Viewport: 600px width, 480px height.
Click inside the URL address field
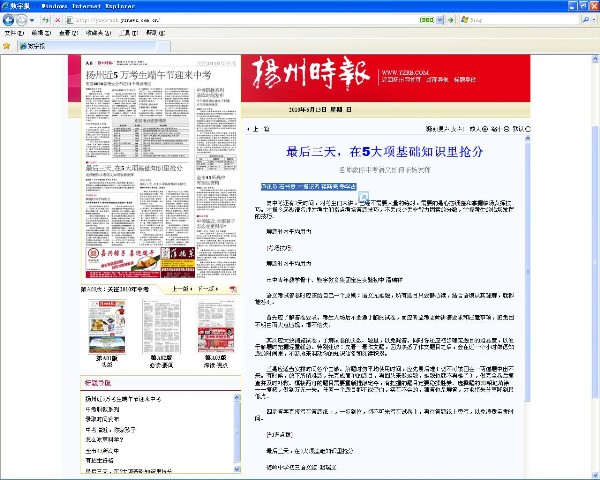245,20
